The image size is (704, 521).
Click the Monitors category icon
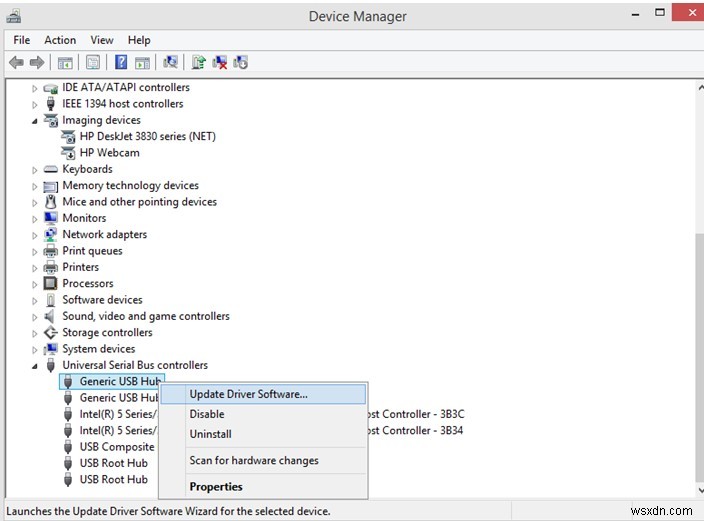click(x=50, y=218)
